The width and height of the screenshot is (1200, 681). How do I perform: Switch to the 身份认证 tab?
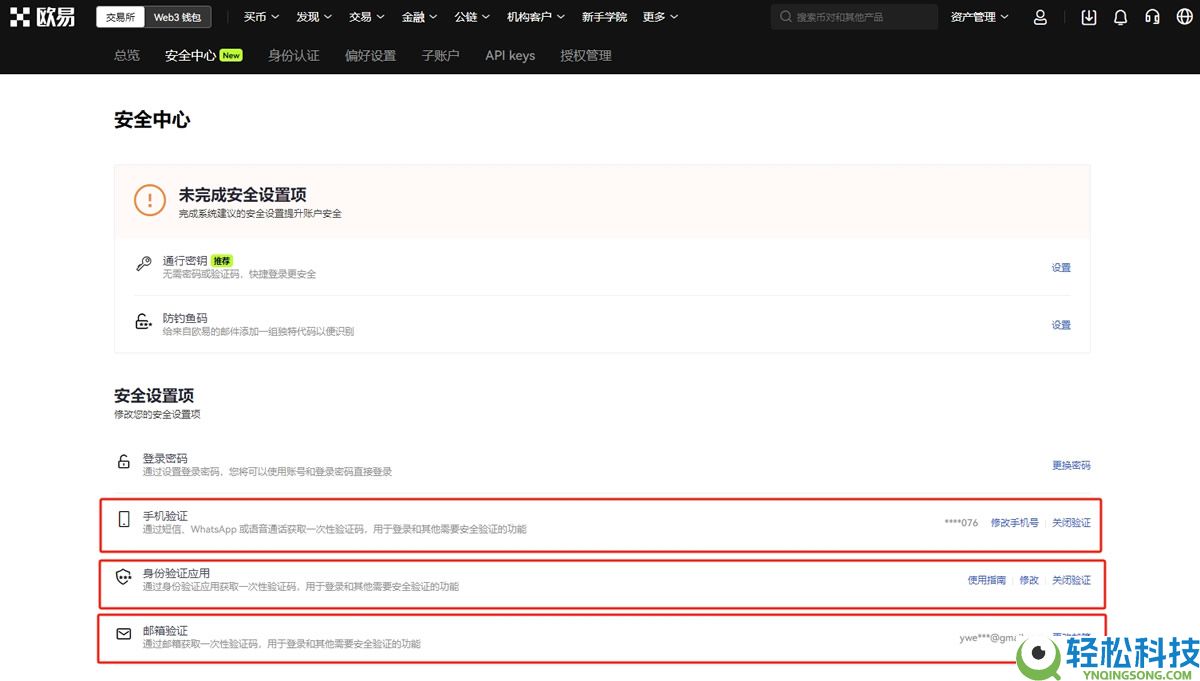pyautogui.click(x=294, y=55)
